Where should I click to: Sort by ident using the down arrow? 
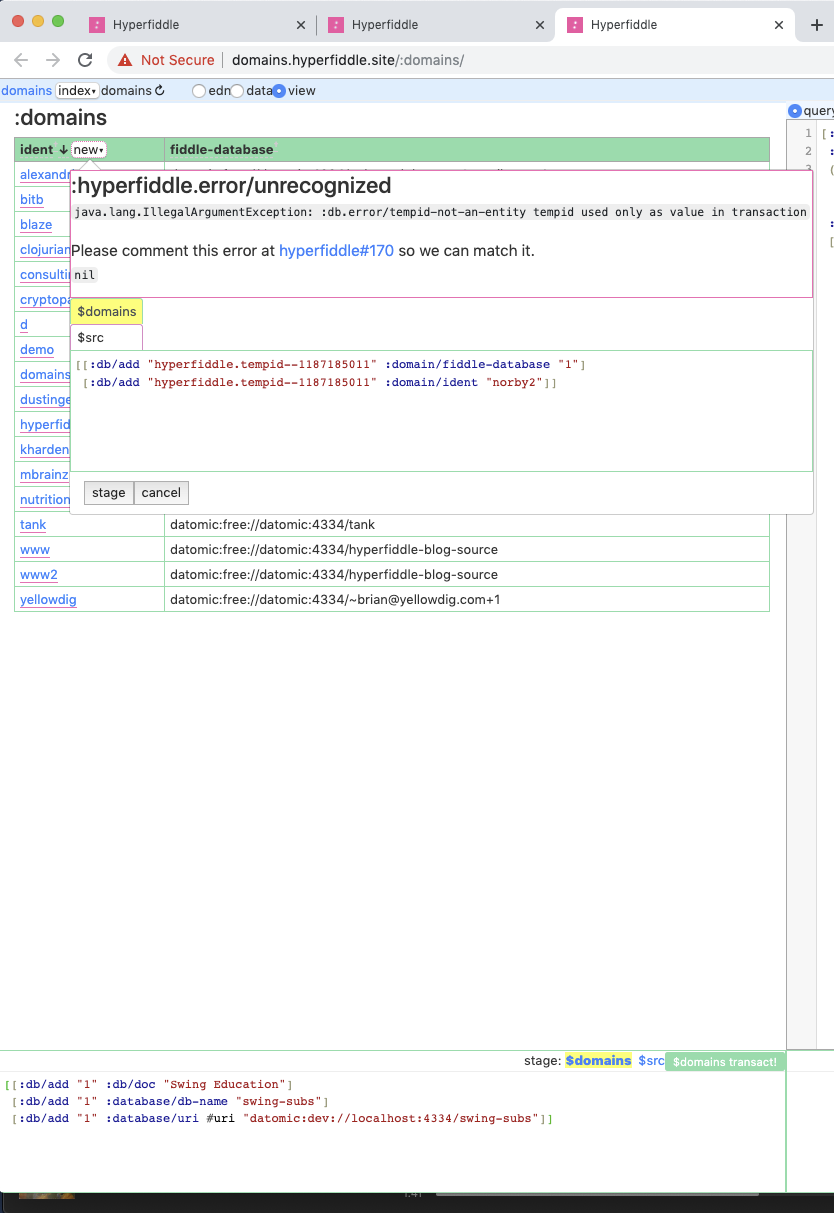coord(64,150)
